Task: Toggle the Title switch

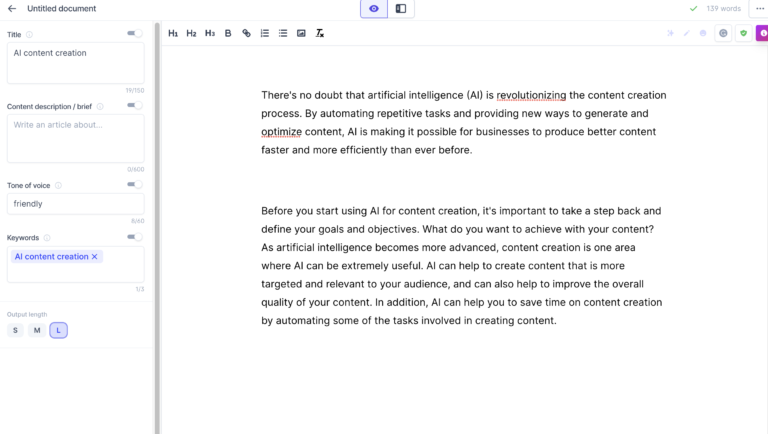Action: (135, 33)
